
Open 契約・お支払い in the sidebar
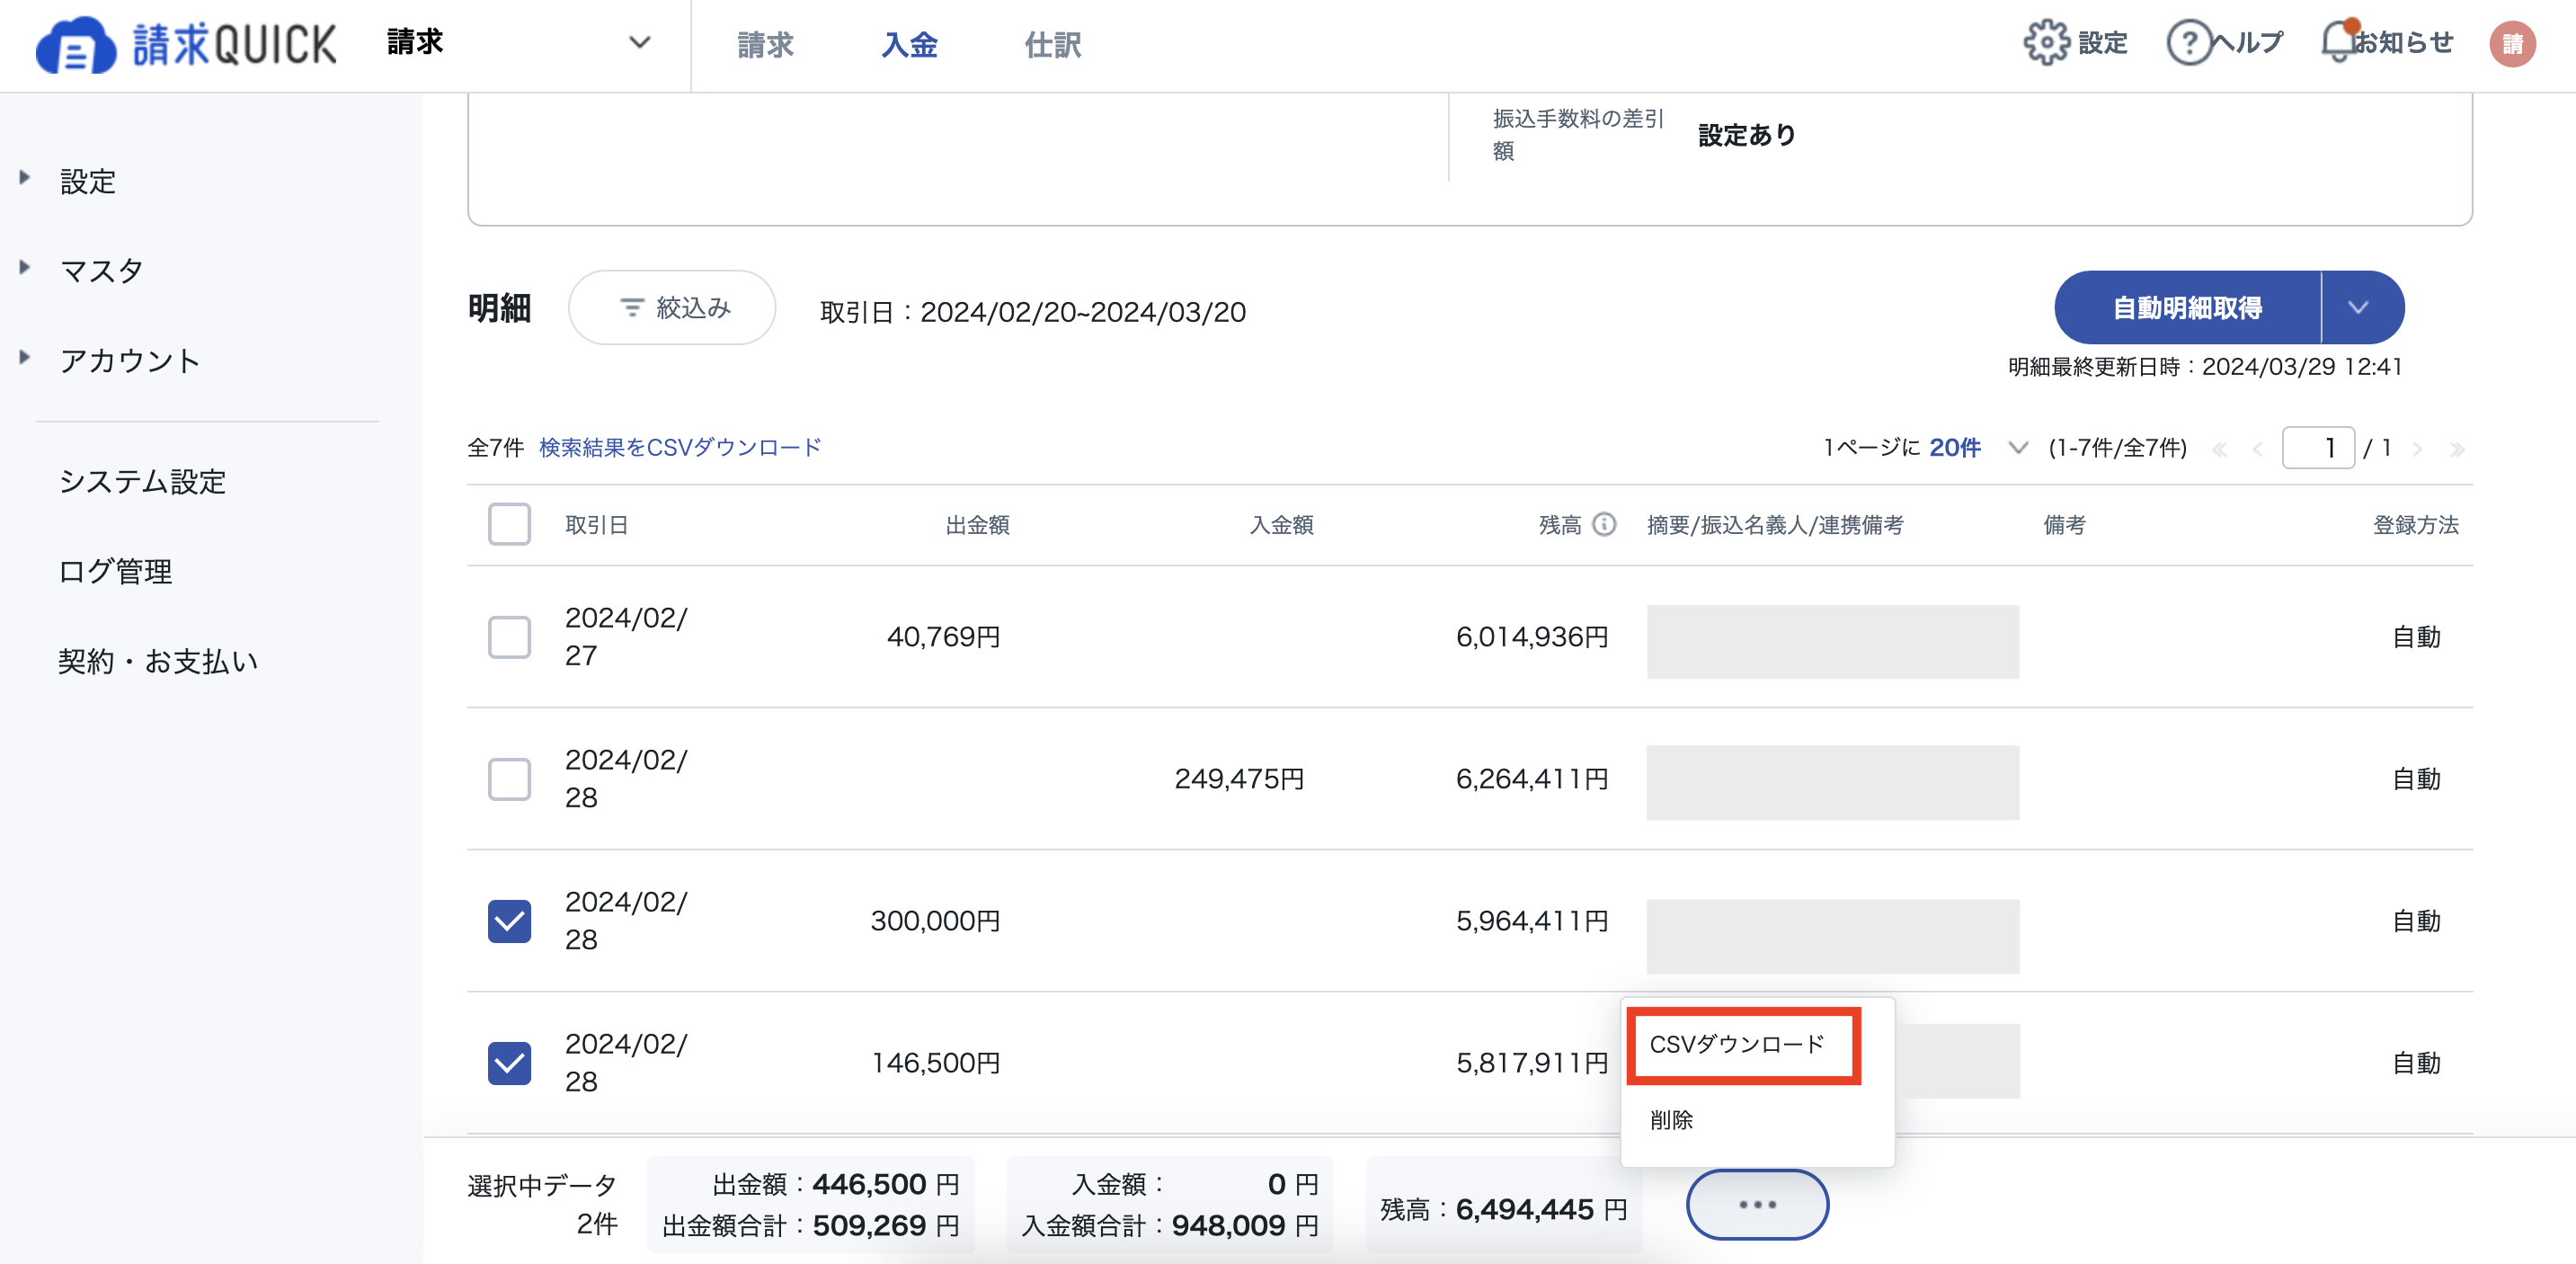[158, 662]
